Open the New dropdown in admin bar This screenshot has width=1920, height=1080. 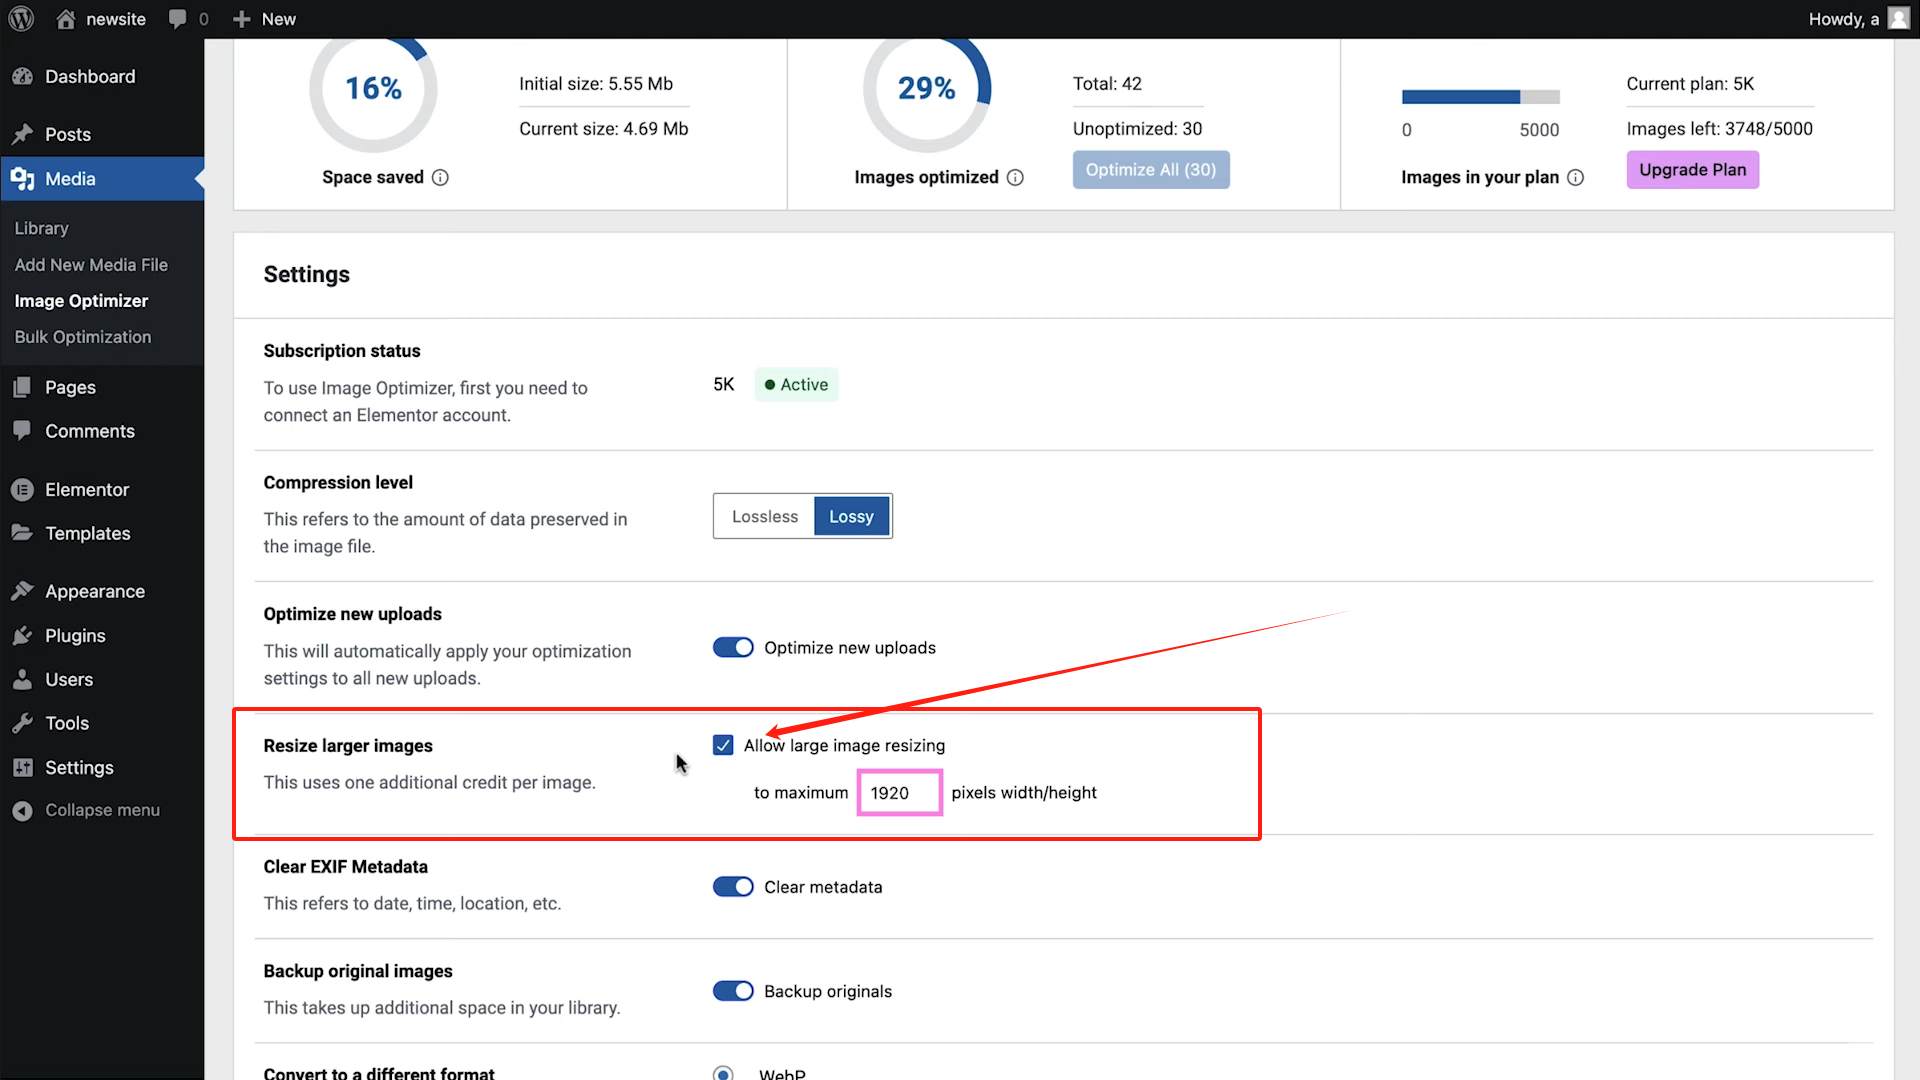pyautogui.click(x=263, y=18)
